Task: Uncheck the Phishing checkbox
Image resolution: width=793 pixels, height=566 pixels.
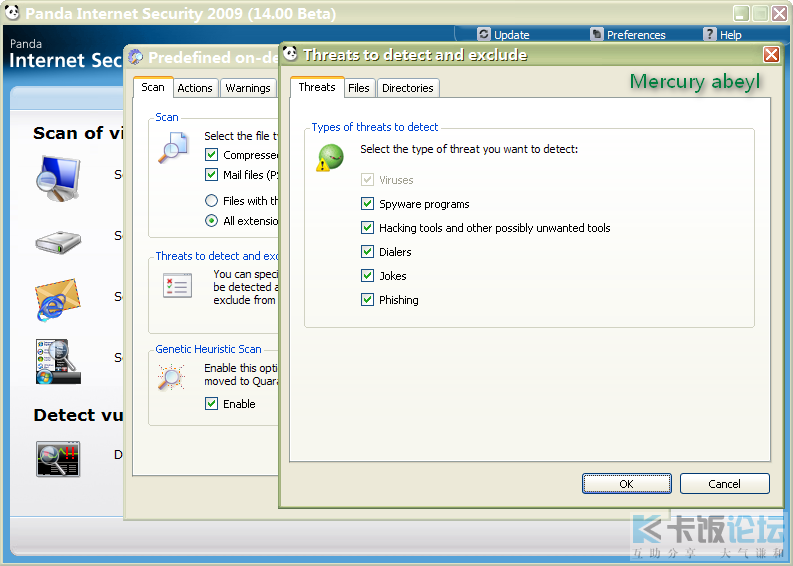Action: pyautogui.click(x=368, y=300)
